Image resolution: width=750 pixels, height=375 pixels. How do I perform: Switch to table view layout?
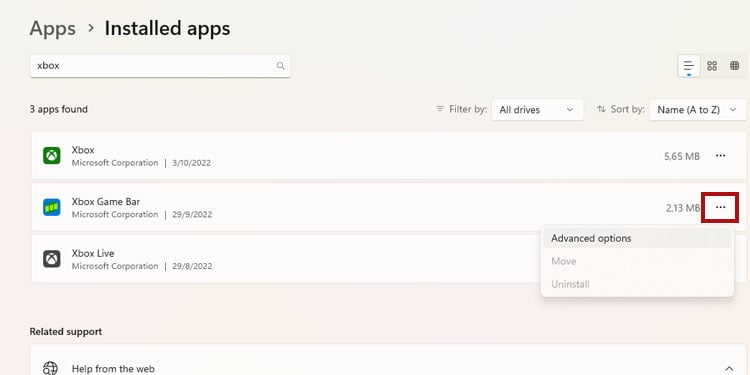tap(735, 66)
